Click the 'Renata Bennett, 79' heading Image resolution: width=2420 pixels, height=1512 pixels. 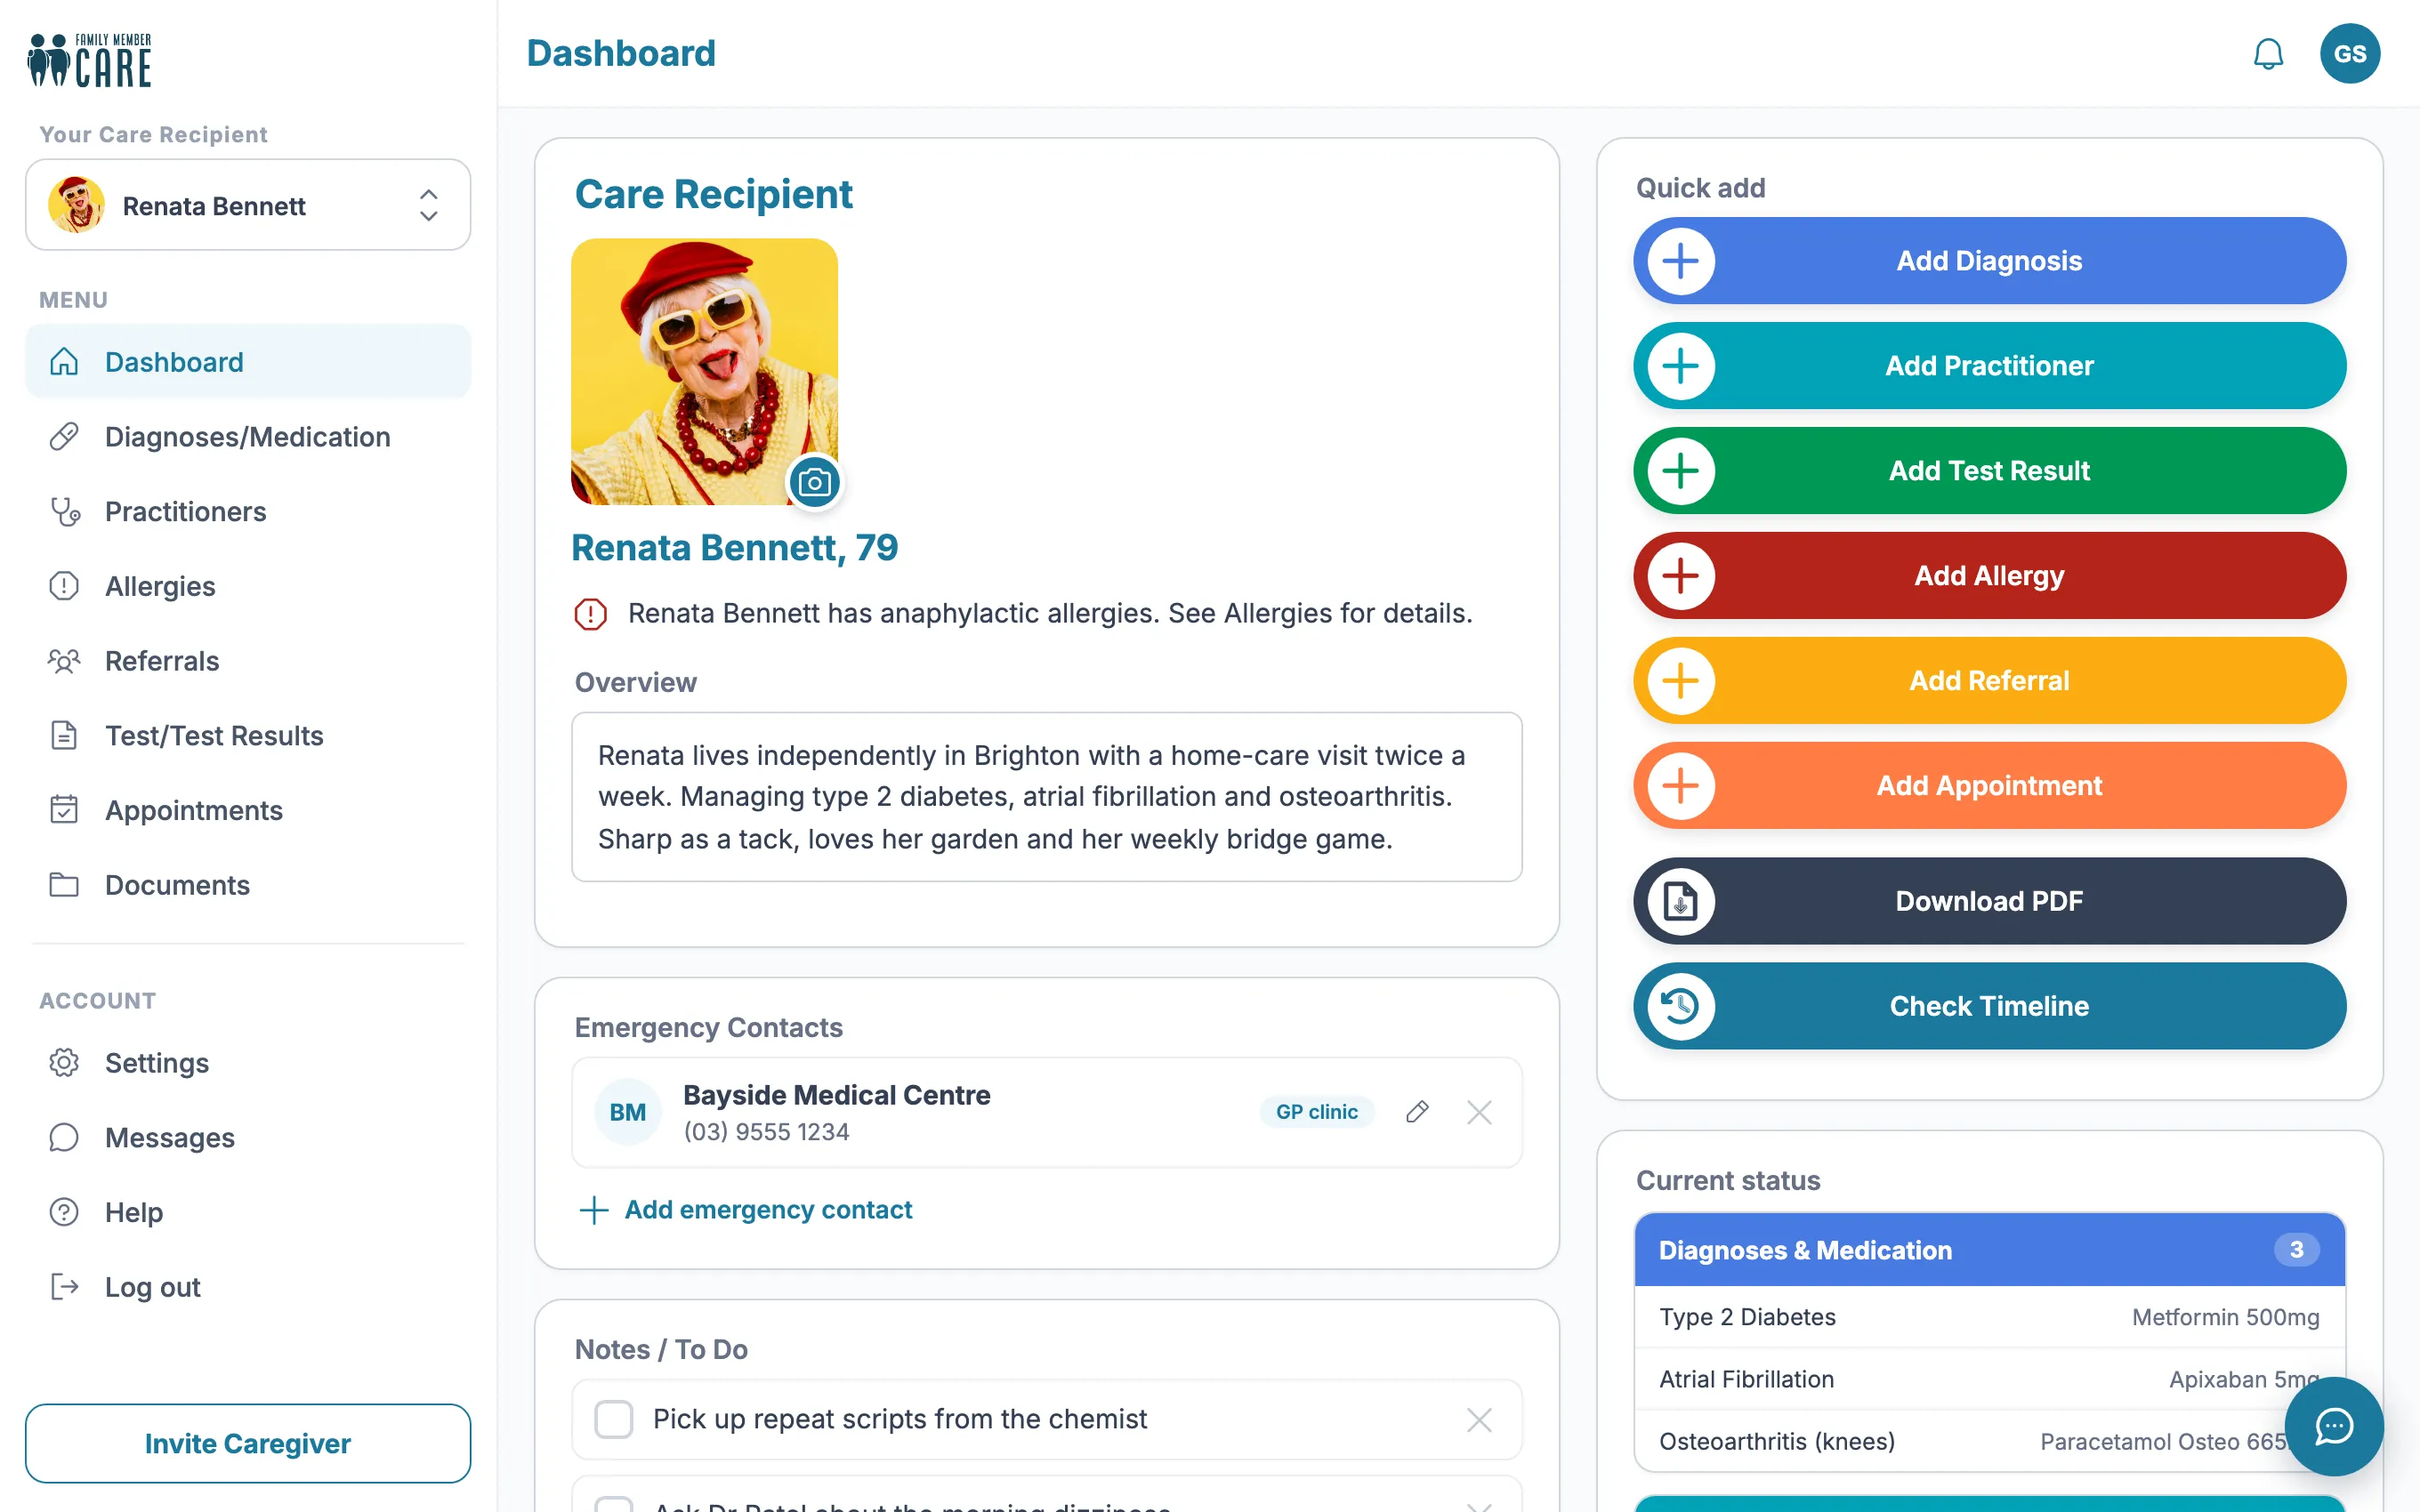pyautogui.click(x=734, y=548)
